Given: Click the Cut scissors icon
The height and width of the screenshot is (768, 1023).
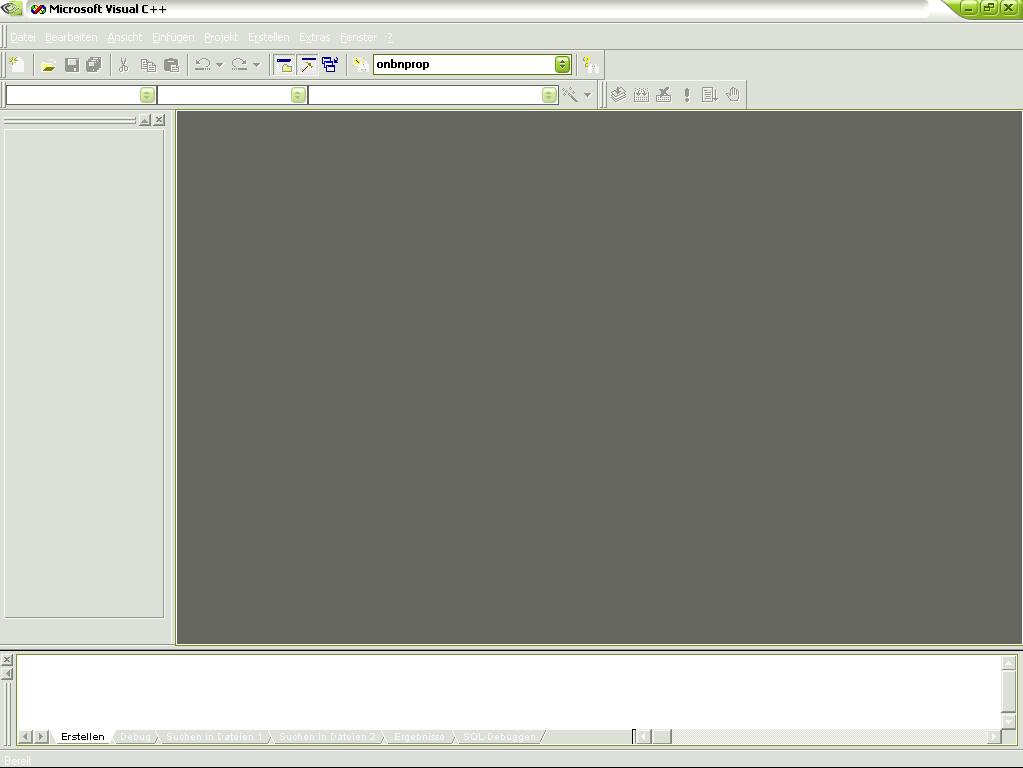Looking at the screenshot, I should click(123, 65).
